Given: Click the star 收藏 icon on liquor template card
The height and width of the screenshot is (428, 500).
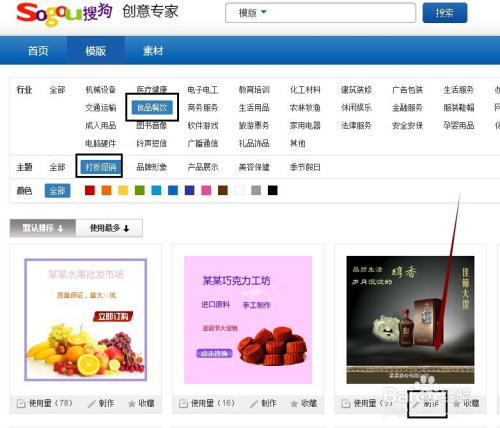Looking at the screenshot, I should pos(456,404).
